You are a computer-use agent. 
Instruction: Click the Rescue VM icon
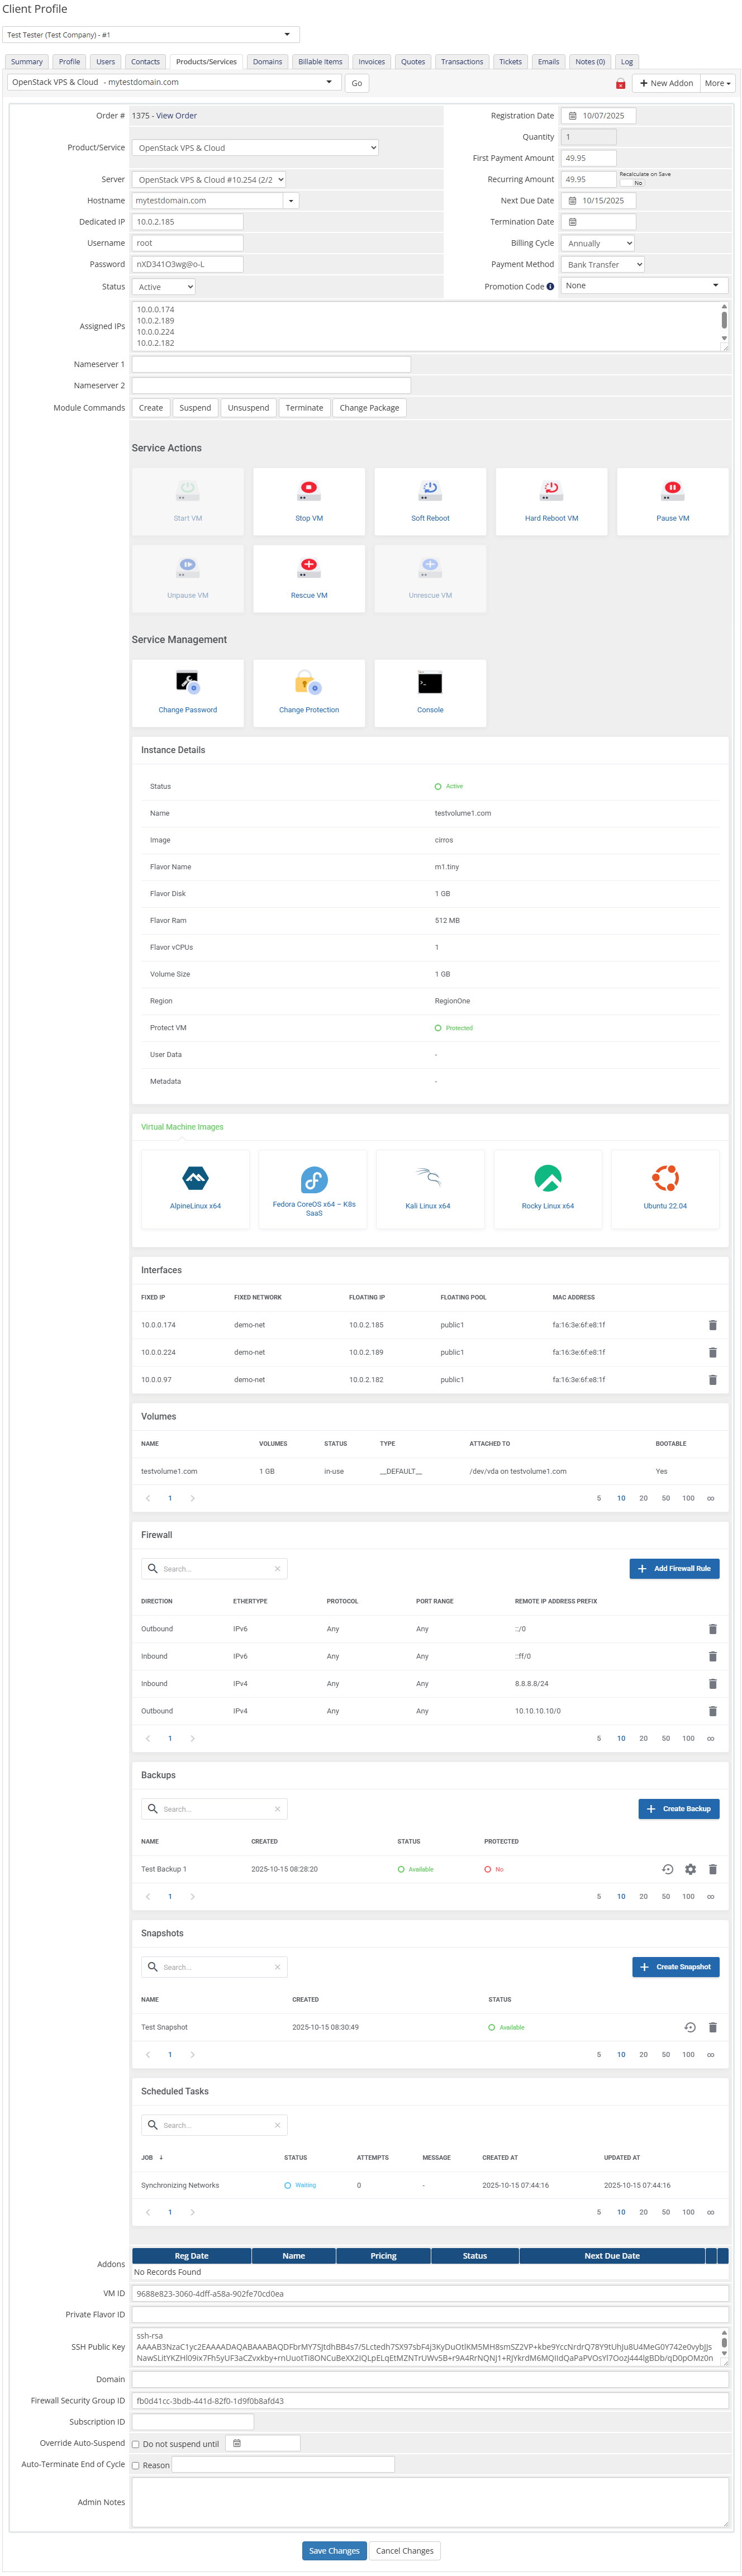[309, 567]
